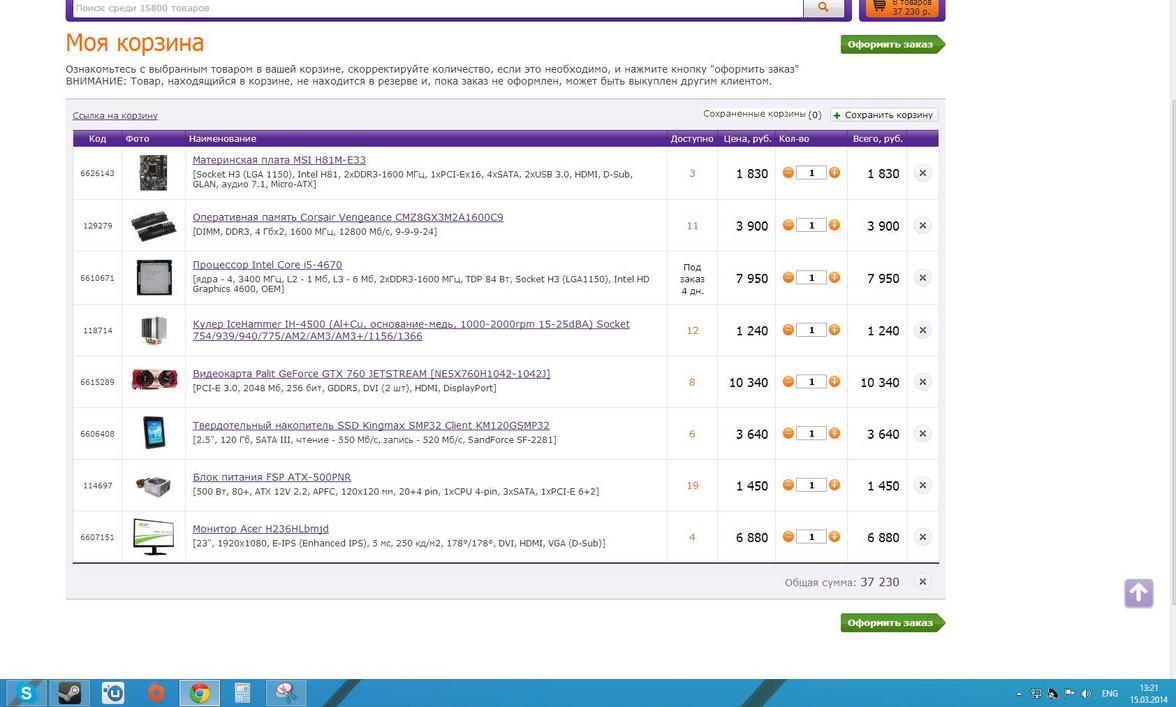
Task: Click Corsair memory product photo
Action: [x=154, y=226]
